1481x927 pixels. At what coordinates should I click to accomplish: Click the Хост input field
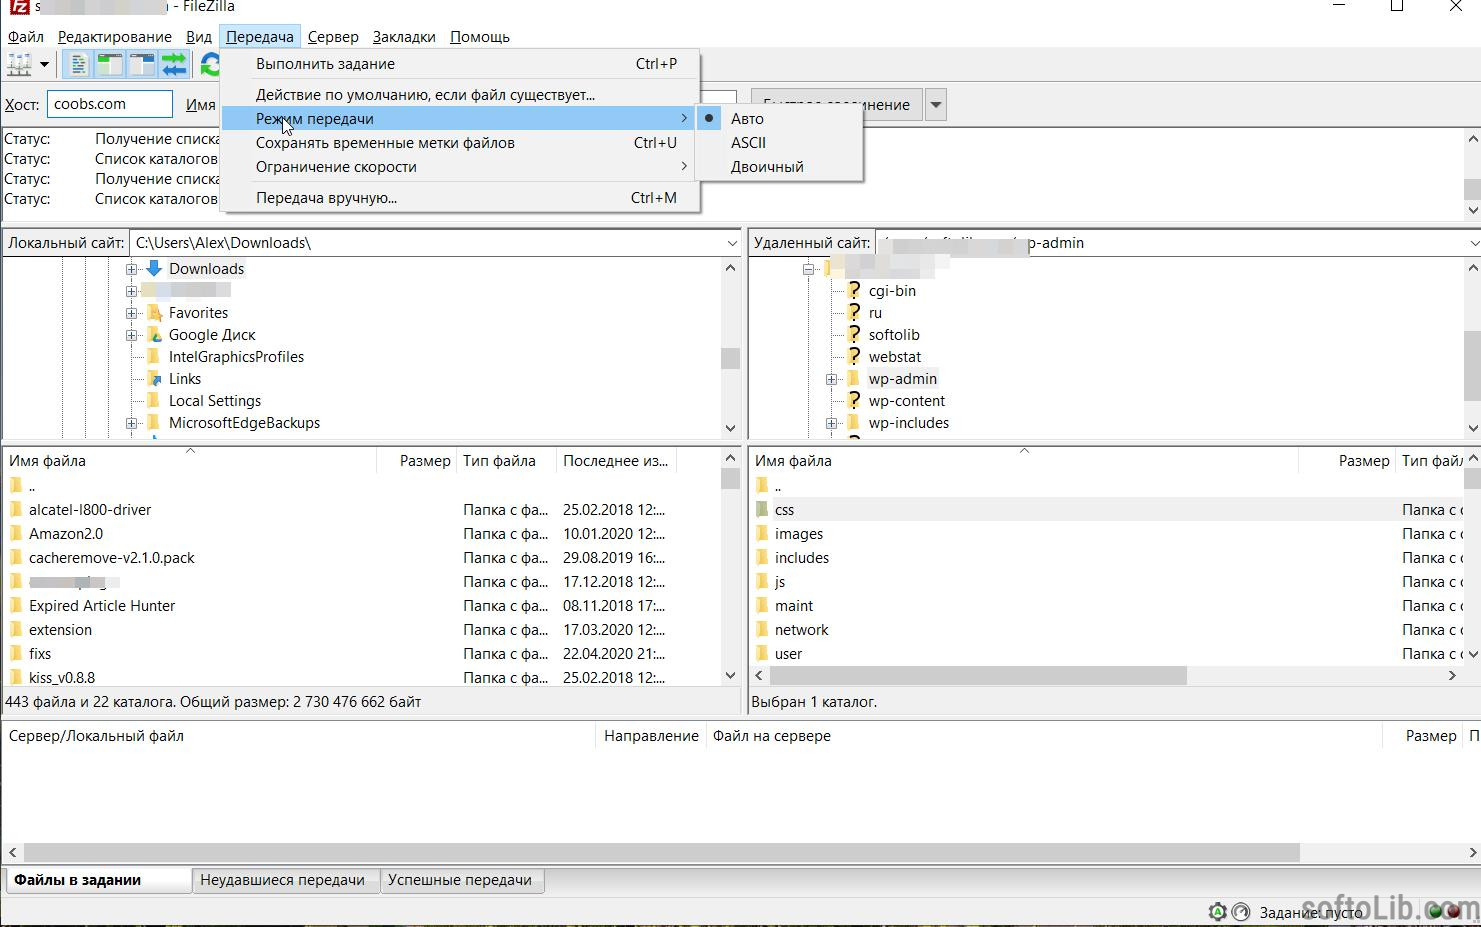109,104
